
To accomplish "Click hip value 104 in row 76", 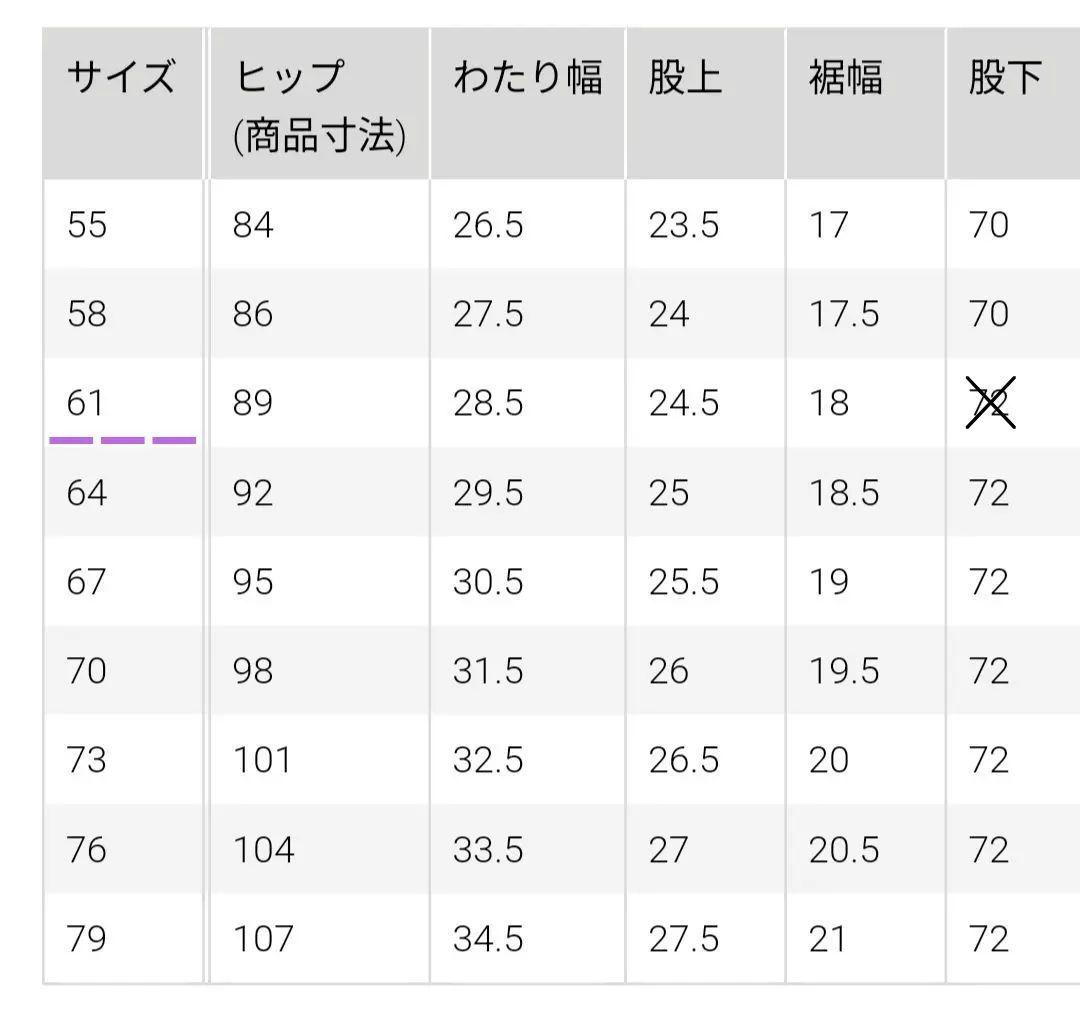I will coord(264,849).
